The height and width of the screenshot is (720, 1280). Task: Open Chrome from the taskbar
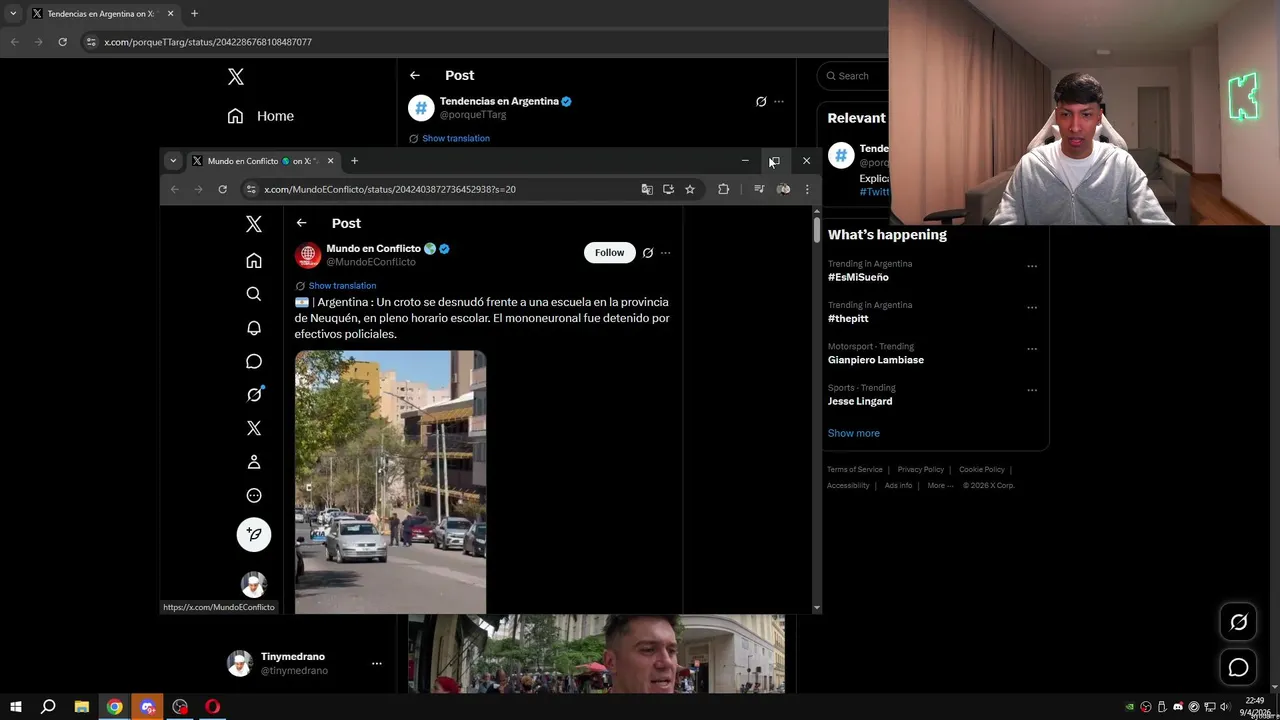[x=115, y=707]
